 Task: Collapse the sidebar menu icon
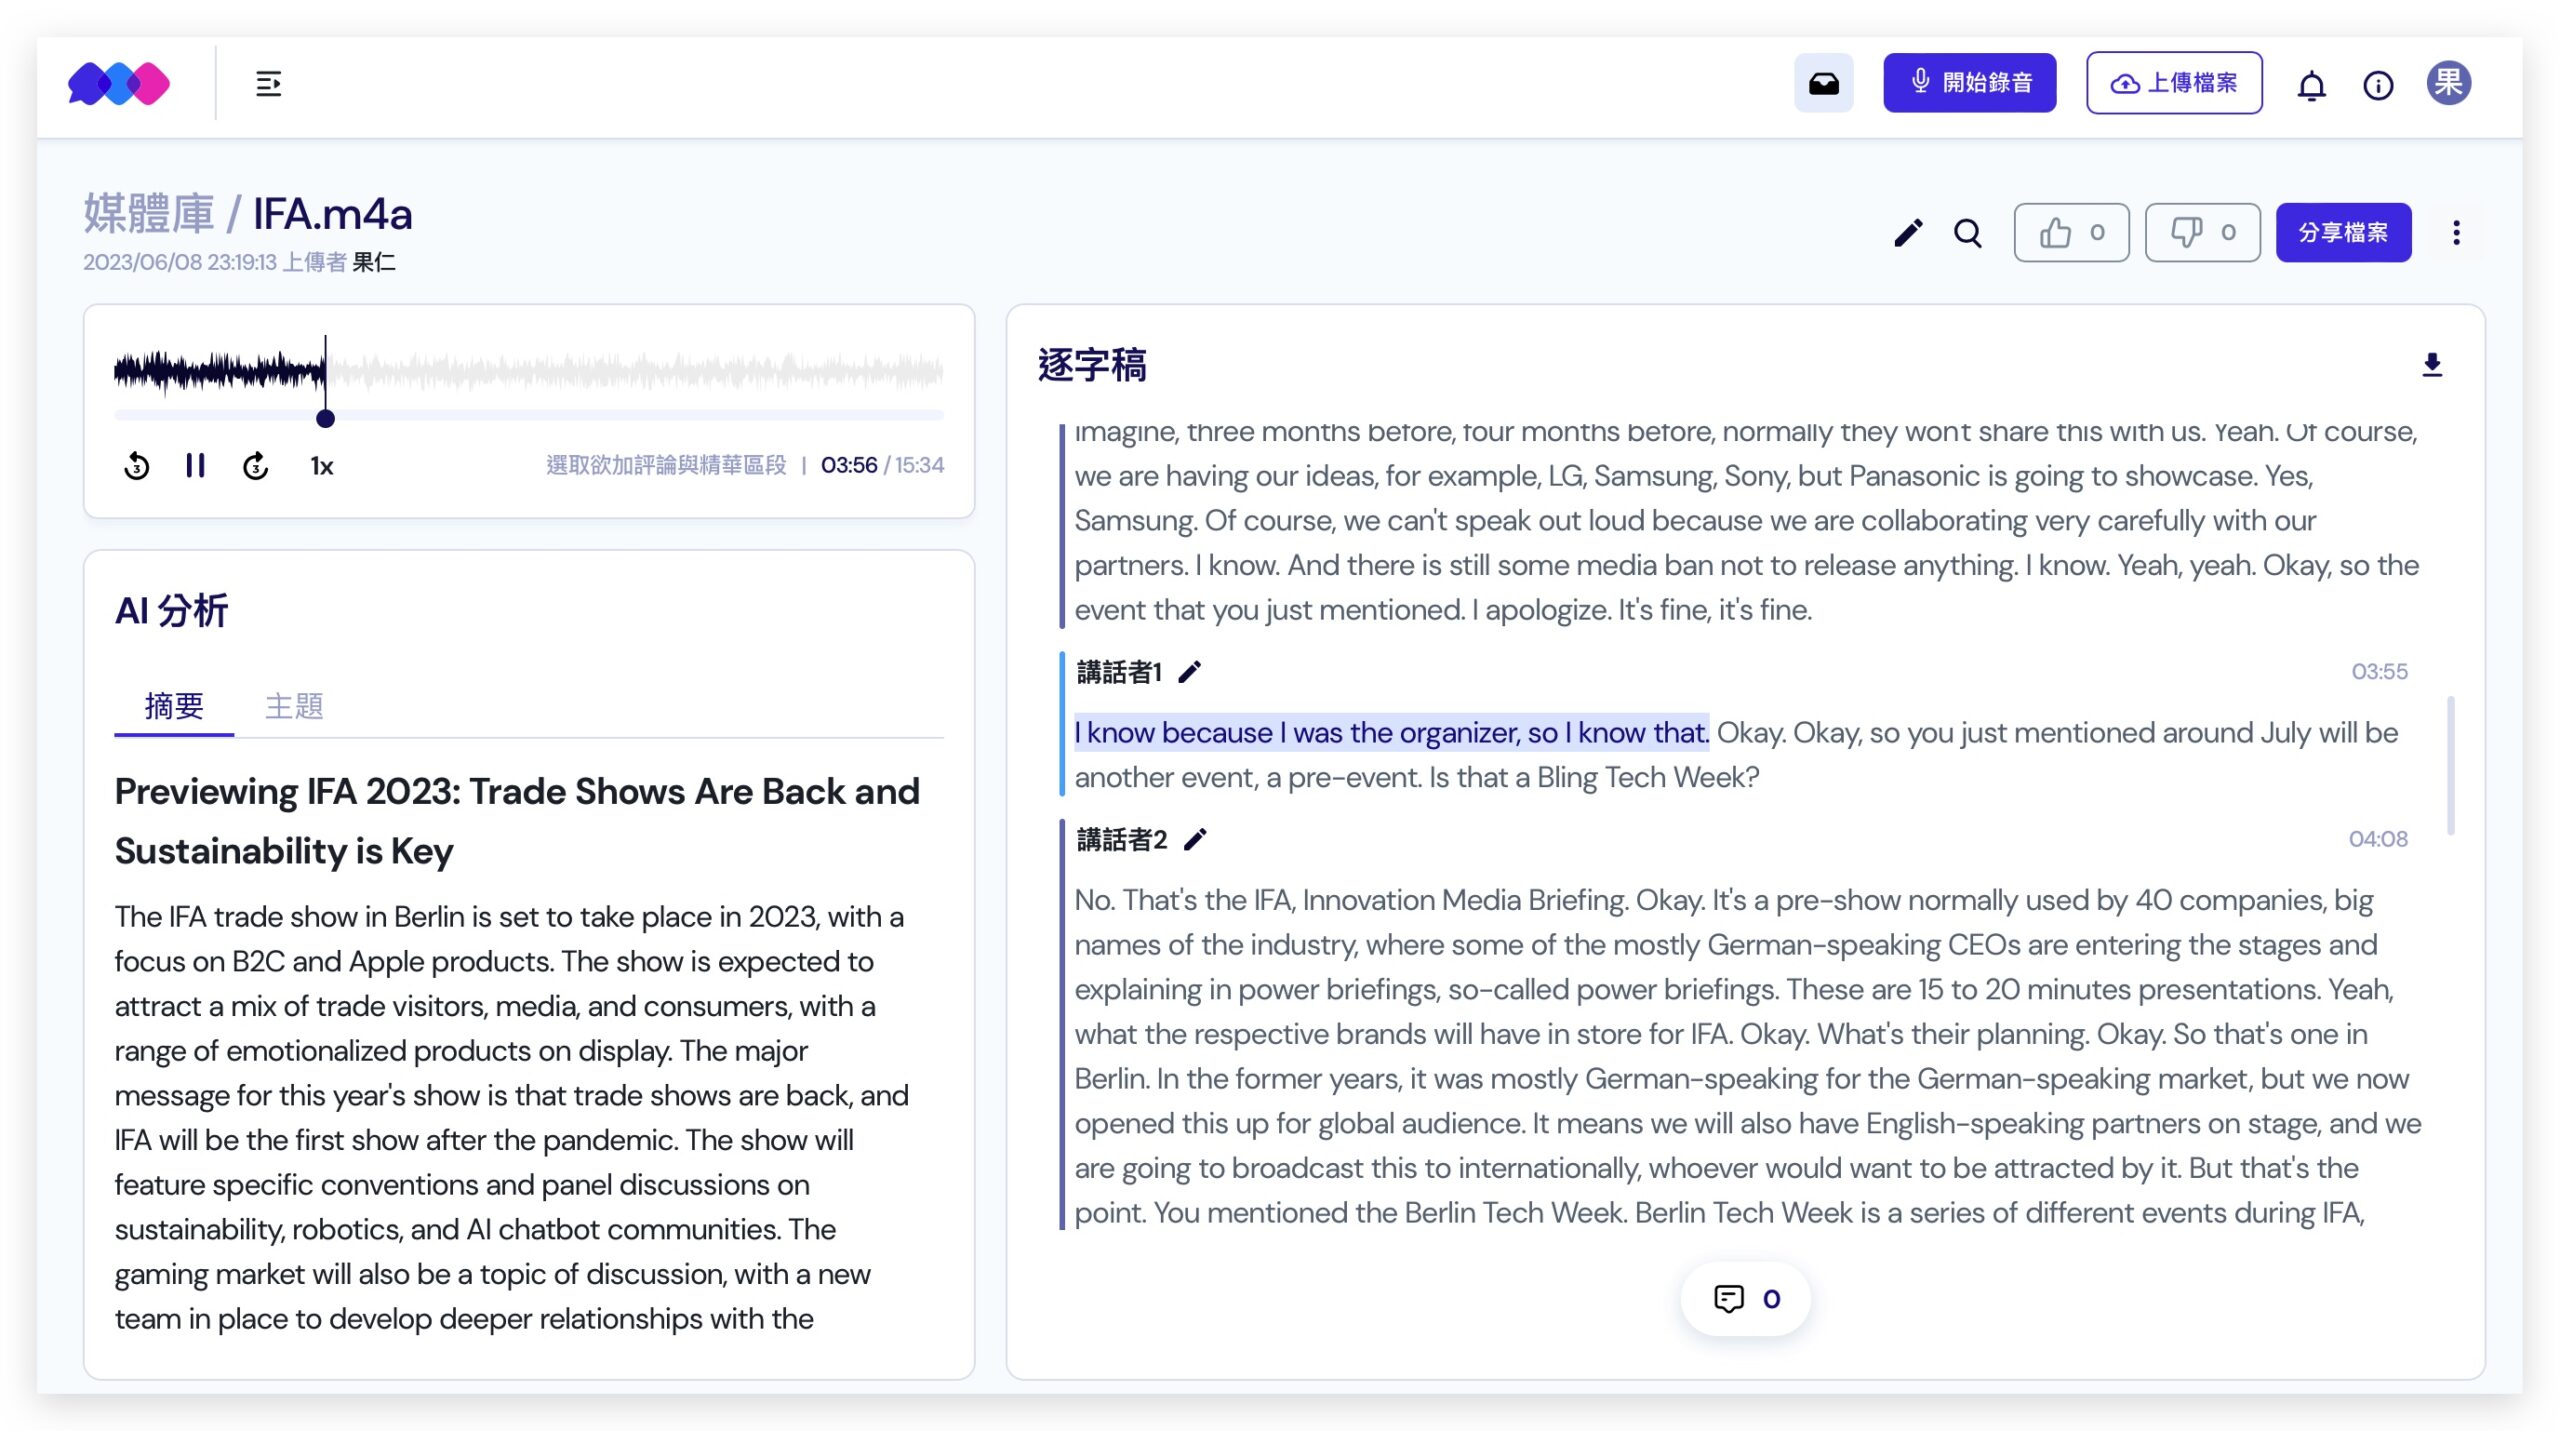[268, 84]
